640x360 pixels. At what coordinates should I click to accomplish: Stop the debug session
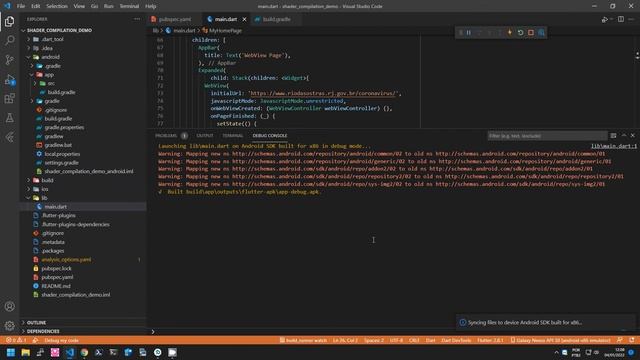(x=531, y=33)
